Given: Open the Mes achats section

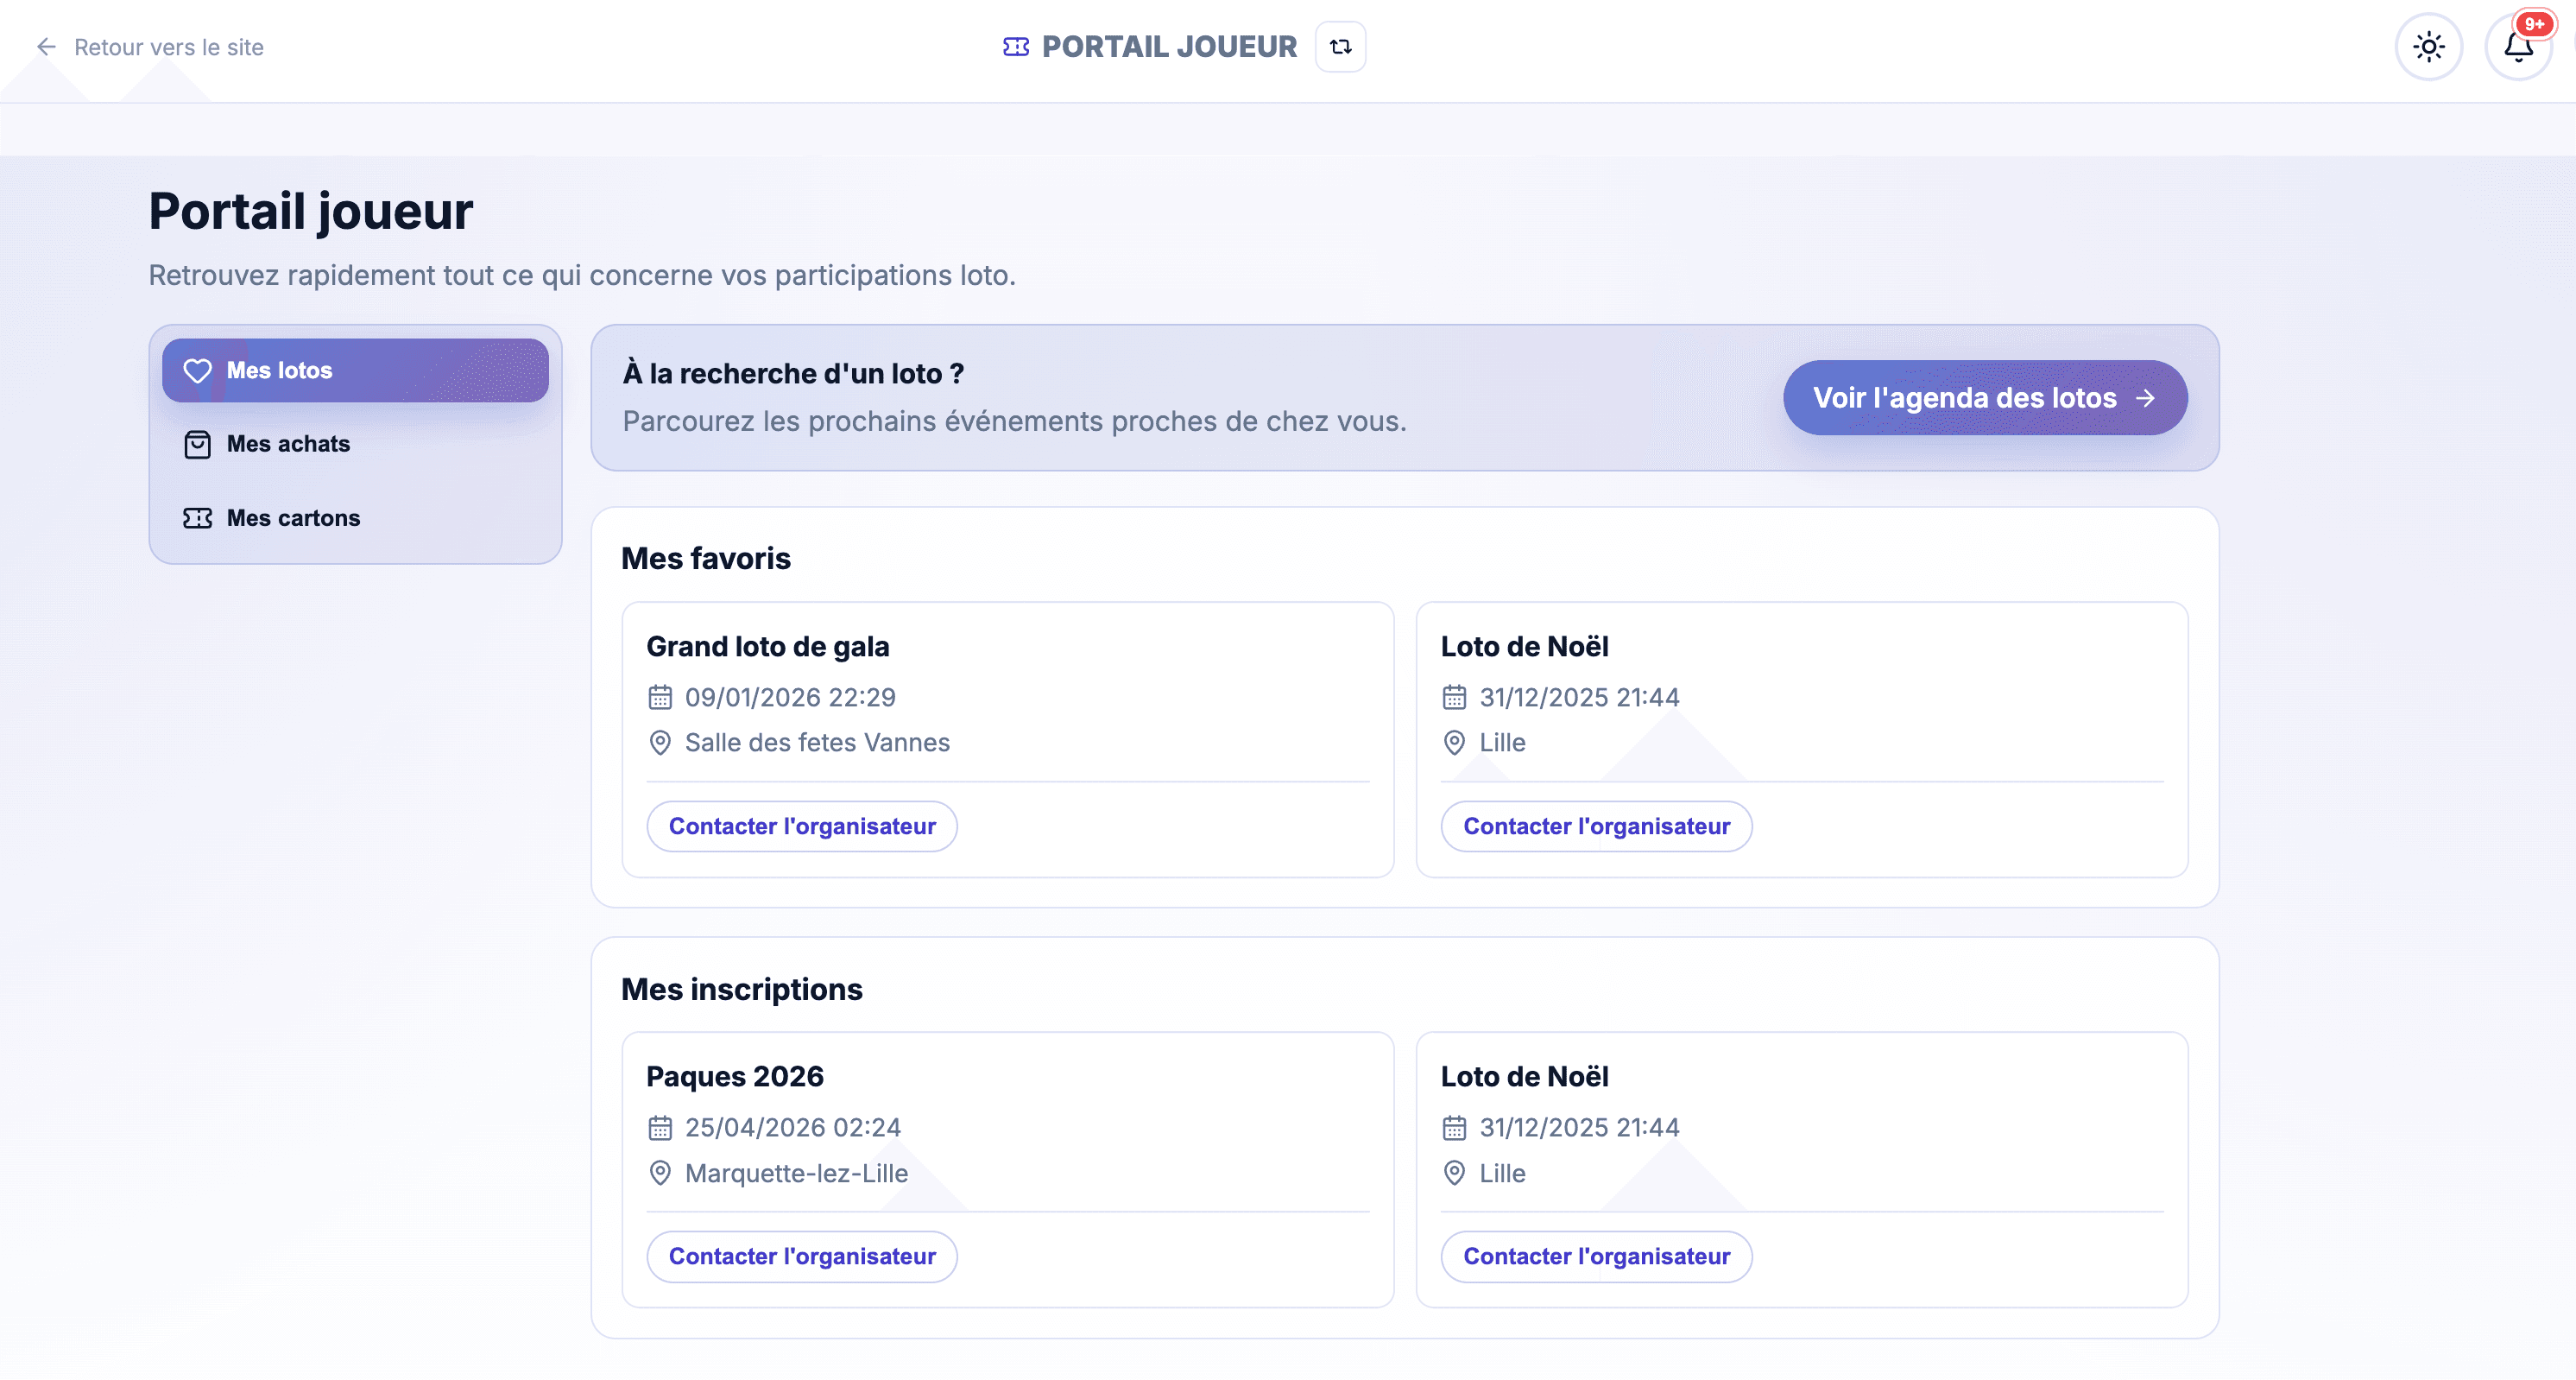Looking at the screenshot, I should coord(288,444).
